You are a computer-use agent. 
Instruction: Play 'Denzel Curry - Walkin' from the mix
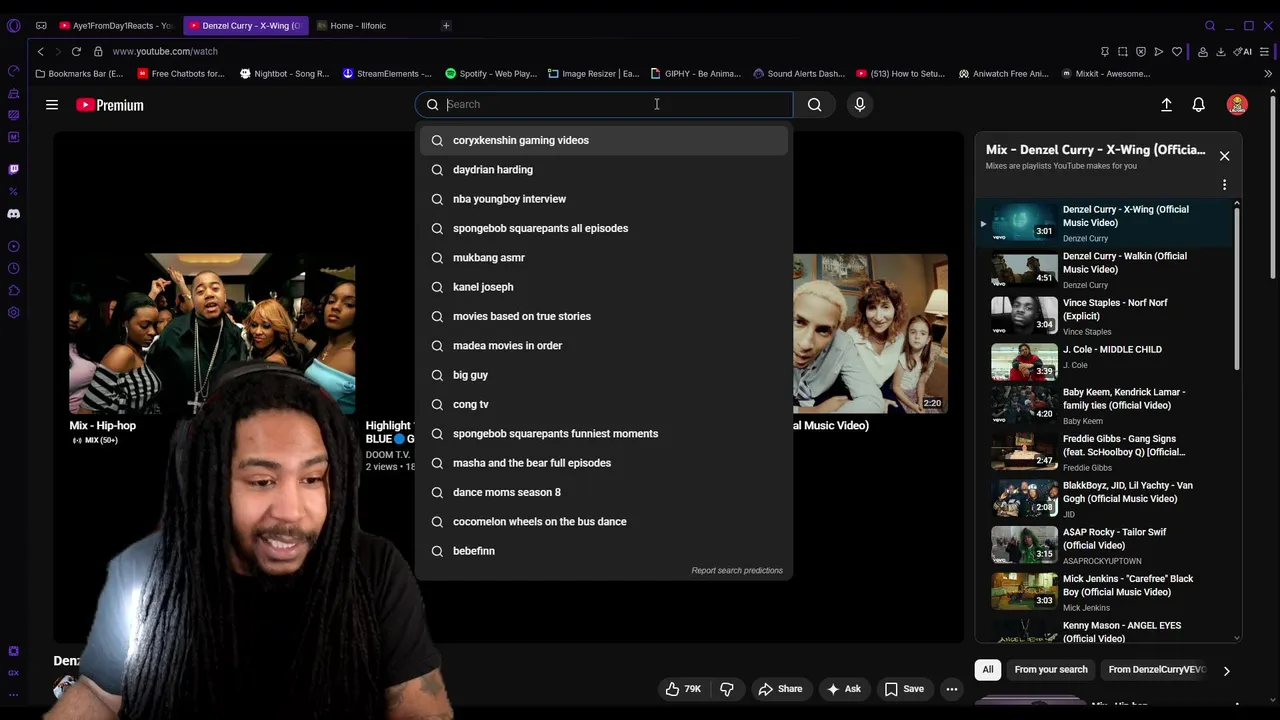pos(1104,269)
